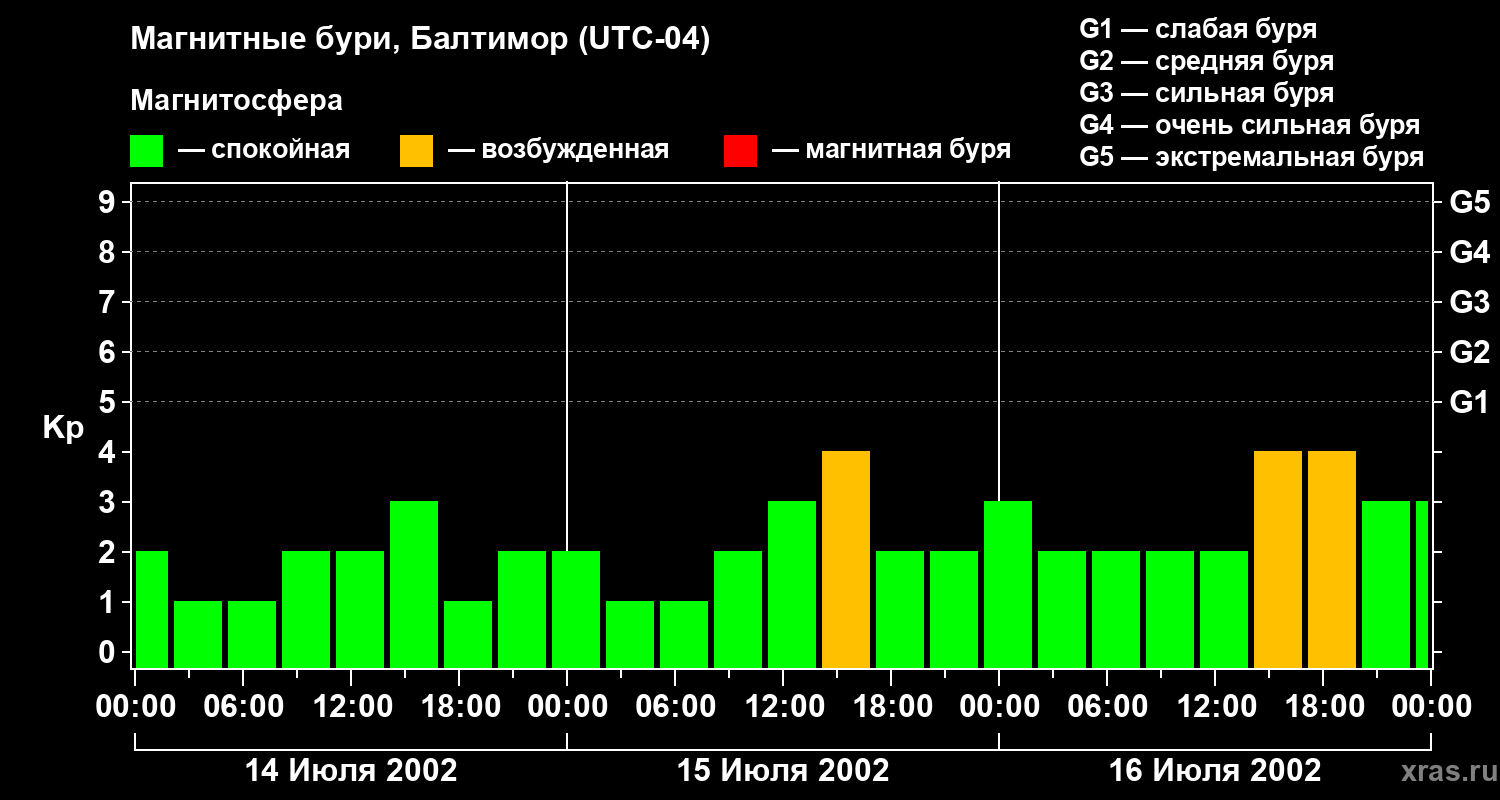Image resolution: width=1500 pixels, height=800 pixels.
Task: Click the 15:00–18:00 orange bar on 16 Июля
Action: pyautogui.click(x=1278, y=560)
